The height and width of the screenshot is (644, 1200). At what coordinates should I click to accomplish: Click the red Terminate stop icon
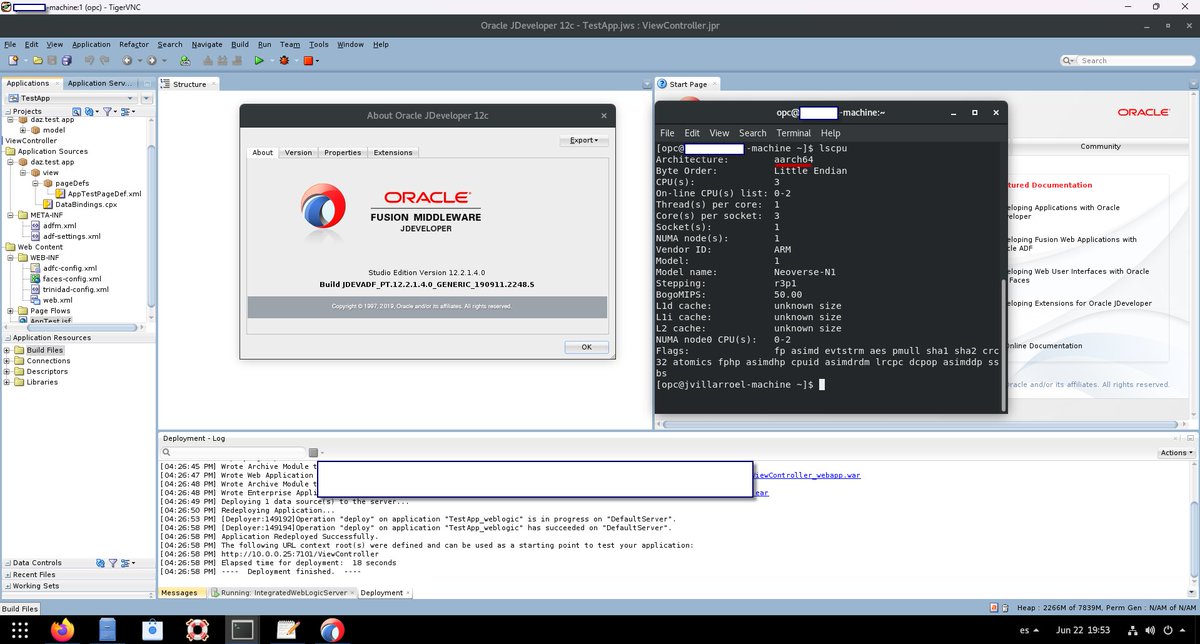(308, 61)
